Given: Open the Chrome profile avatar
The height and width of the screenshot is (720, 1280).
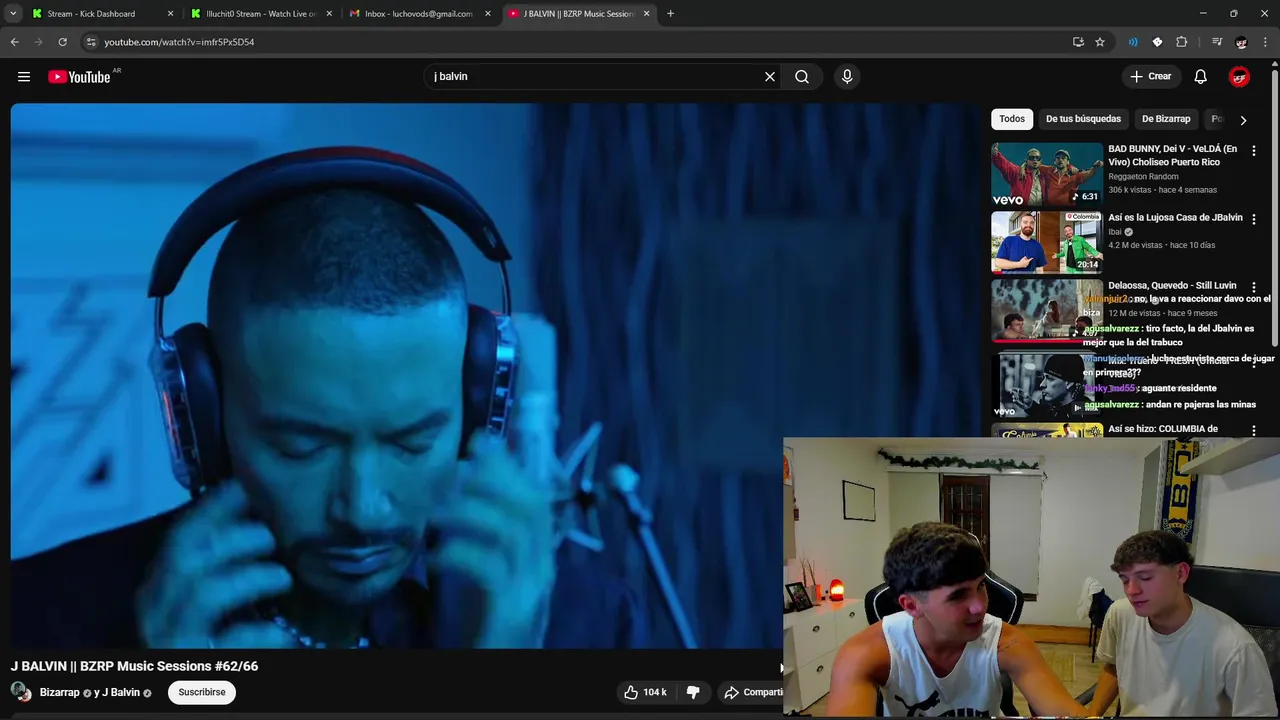Looking at the screenshot, I should pyautogui.click(x=1241, y=42).
